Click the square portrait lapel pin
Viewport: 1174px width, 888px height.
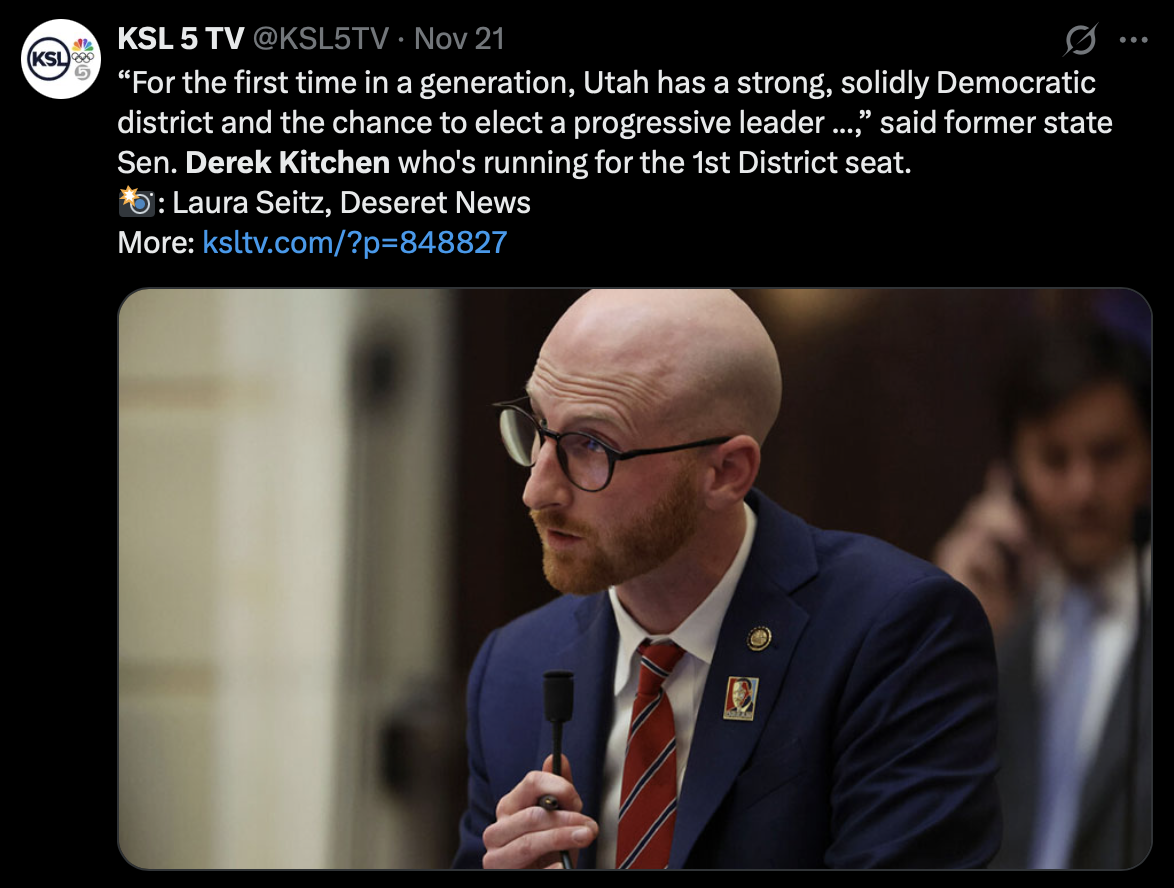point(740,699)
